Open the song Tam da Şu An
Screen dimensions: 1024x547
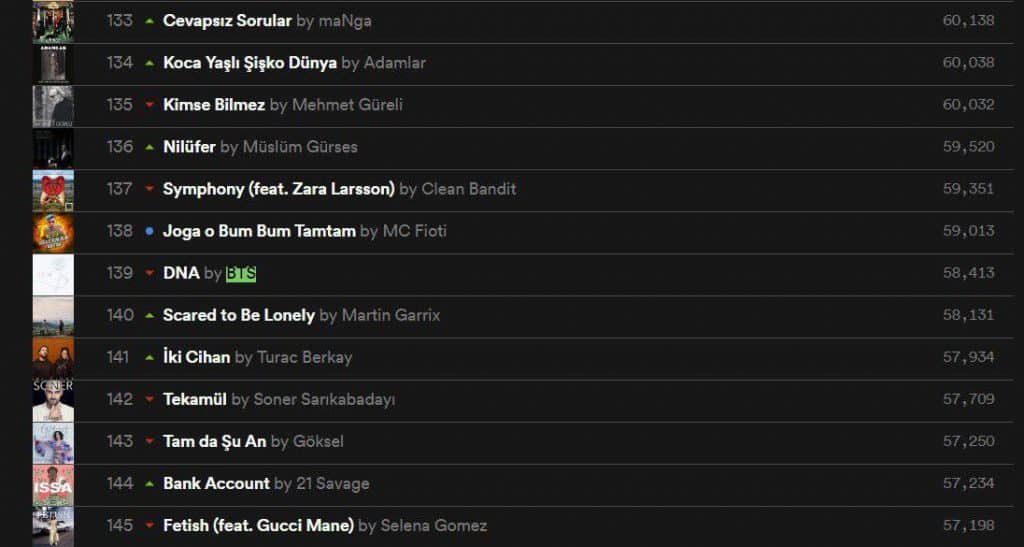214,441
